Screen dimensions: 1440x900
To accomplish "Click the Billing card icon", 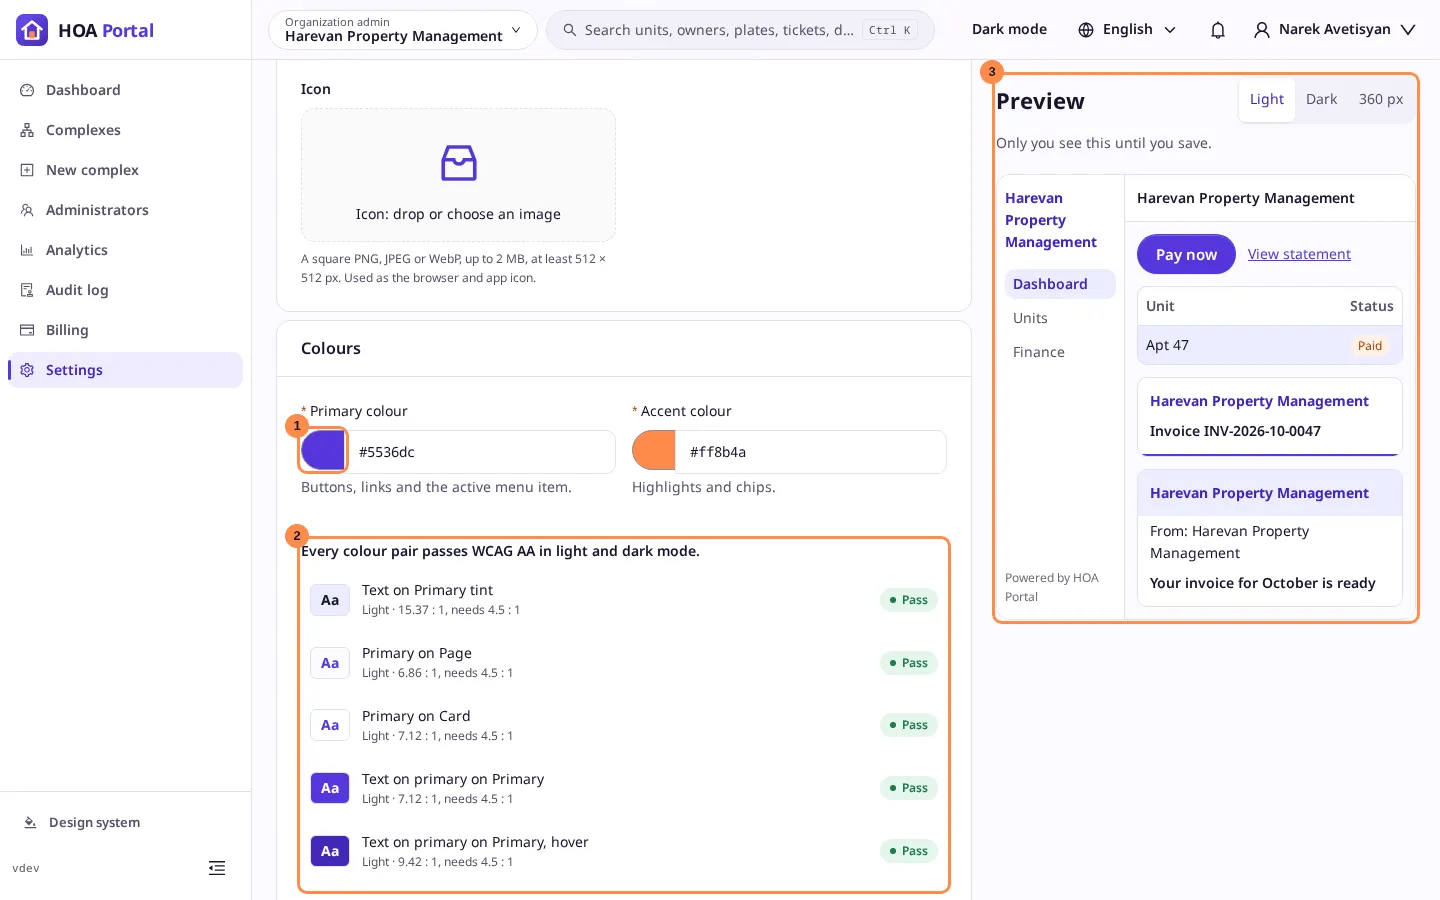I will [x=27, y=330].
